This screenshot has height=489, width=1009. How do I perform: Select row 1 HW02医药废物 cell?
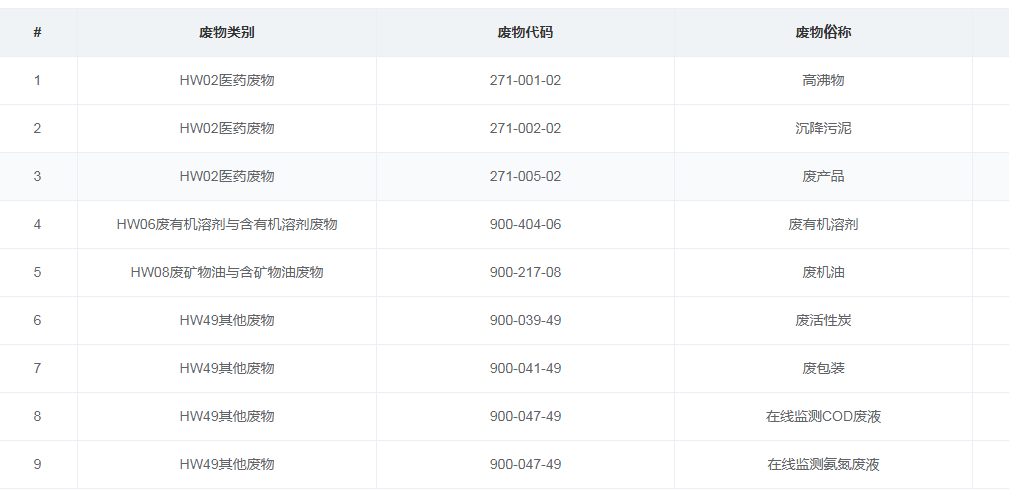(x=227, y=80)
